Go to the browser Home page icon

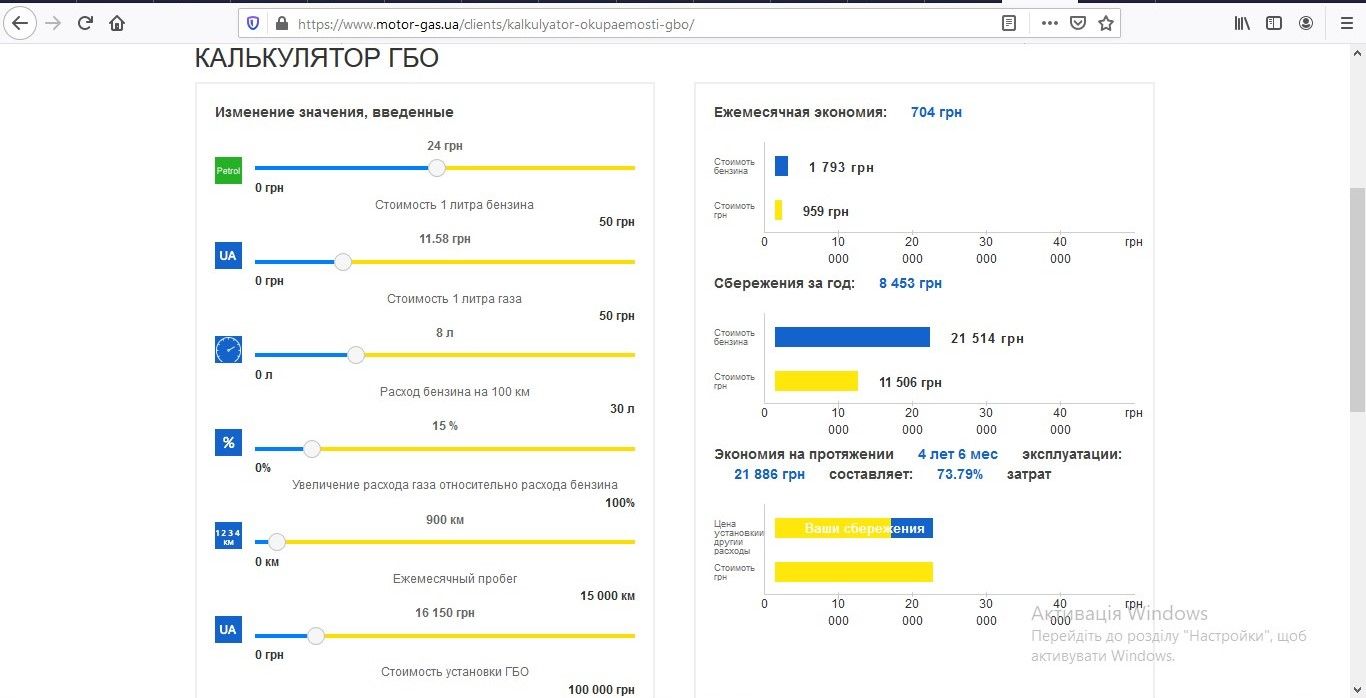tap(117, 23)
